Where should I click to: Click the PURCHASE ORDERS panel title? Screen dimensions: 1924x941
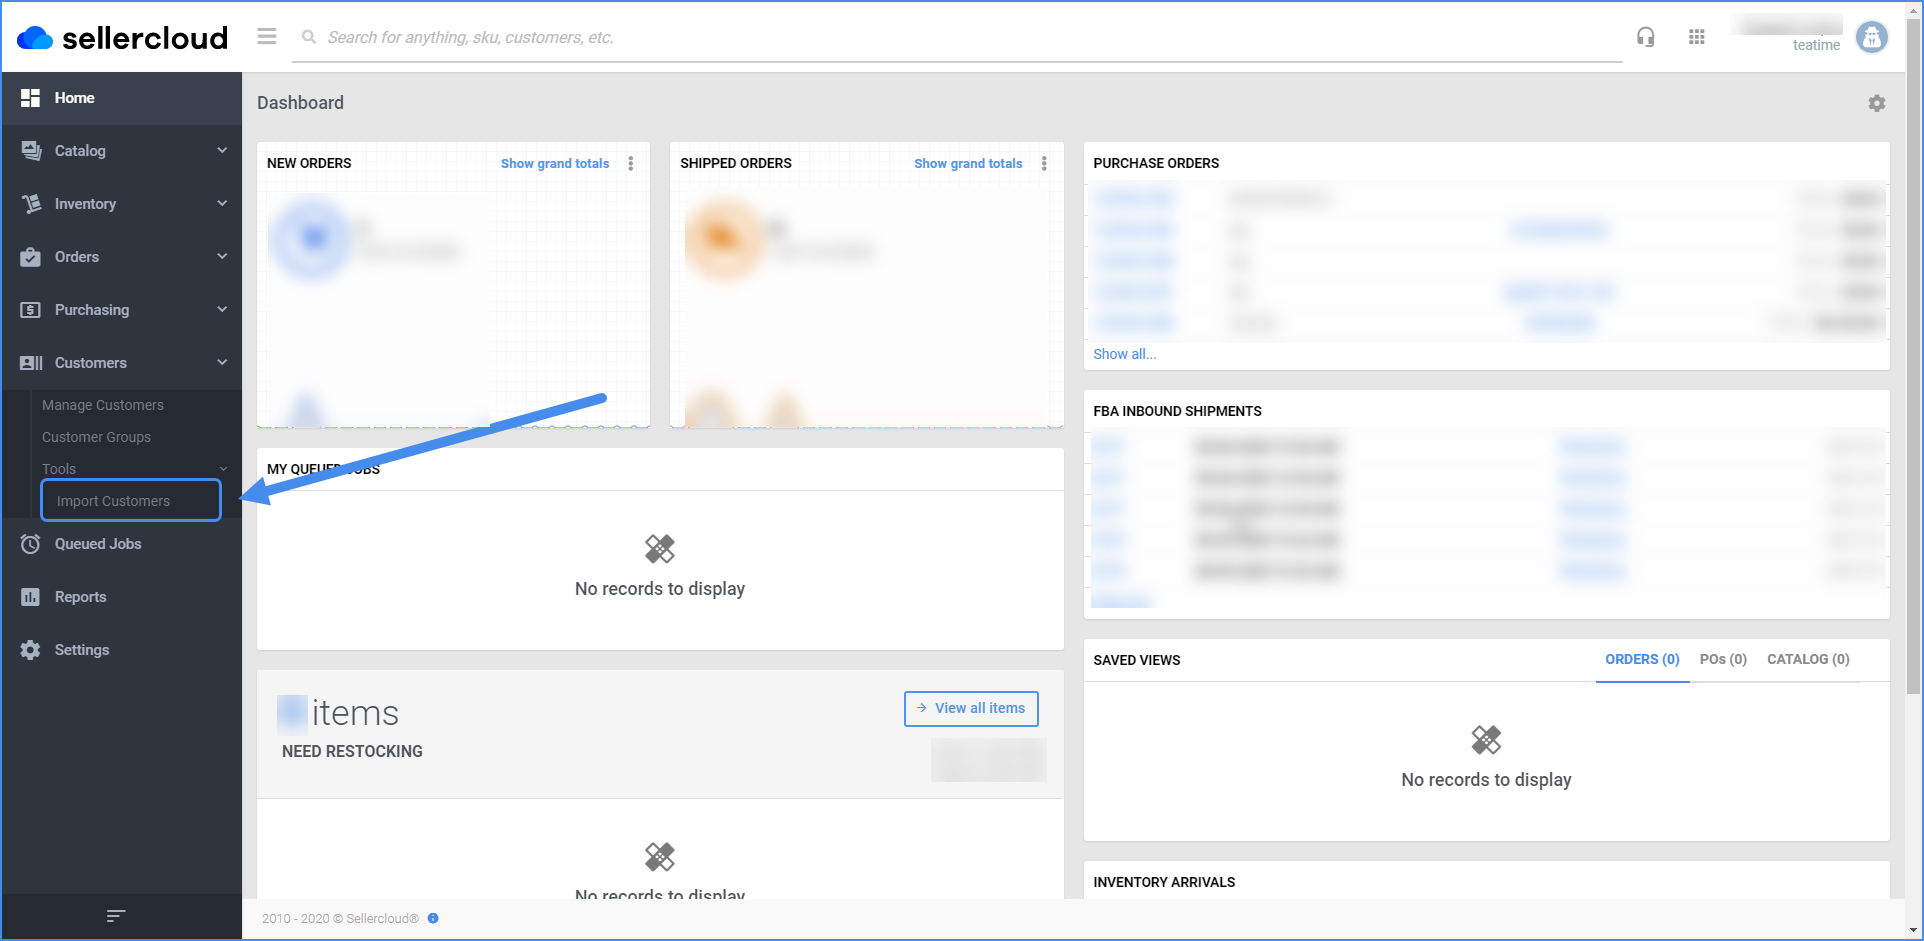1156,163
